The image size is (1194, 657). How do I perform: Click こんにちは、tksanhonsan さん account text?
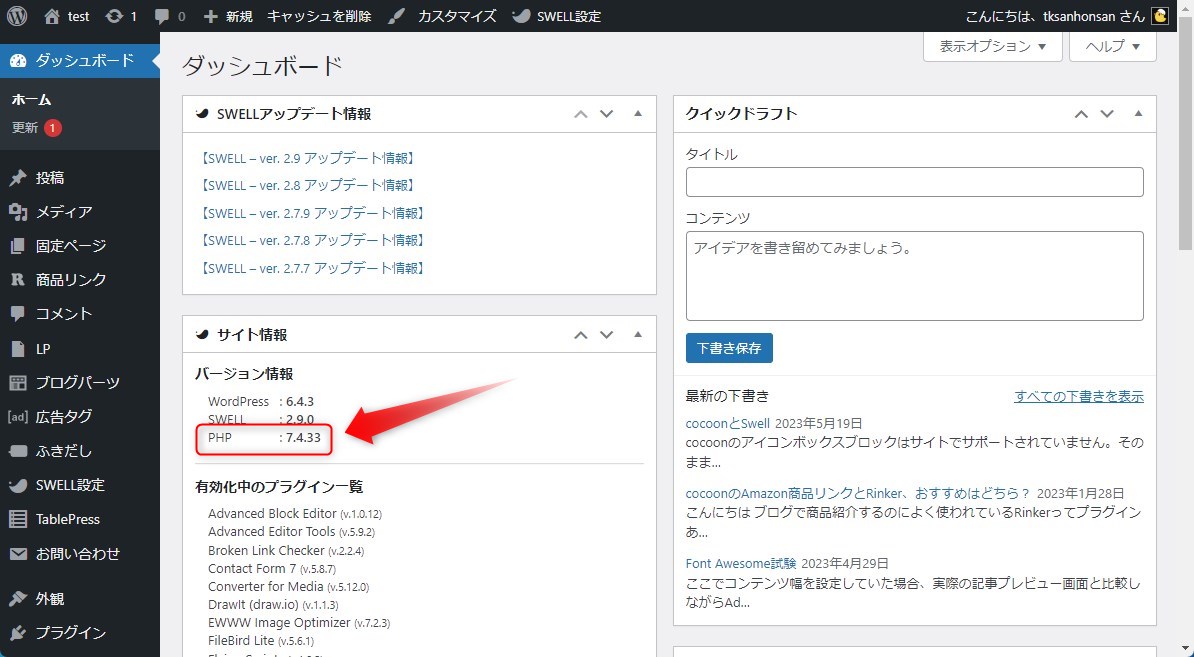pyautogui.click(x=1055, y=16)
